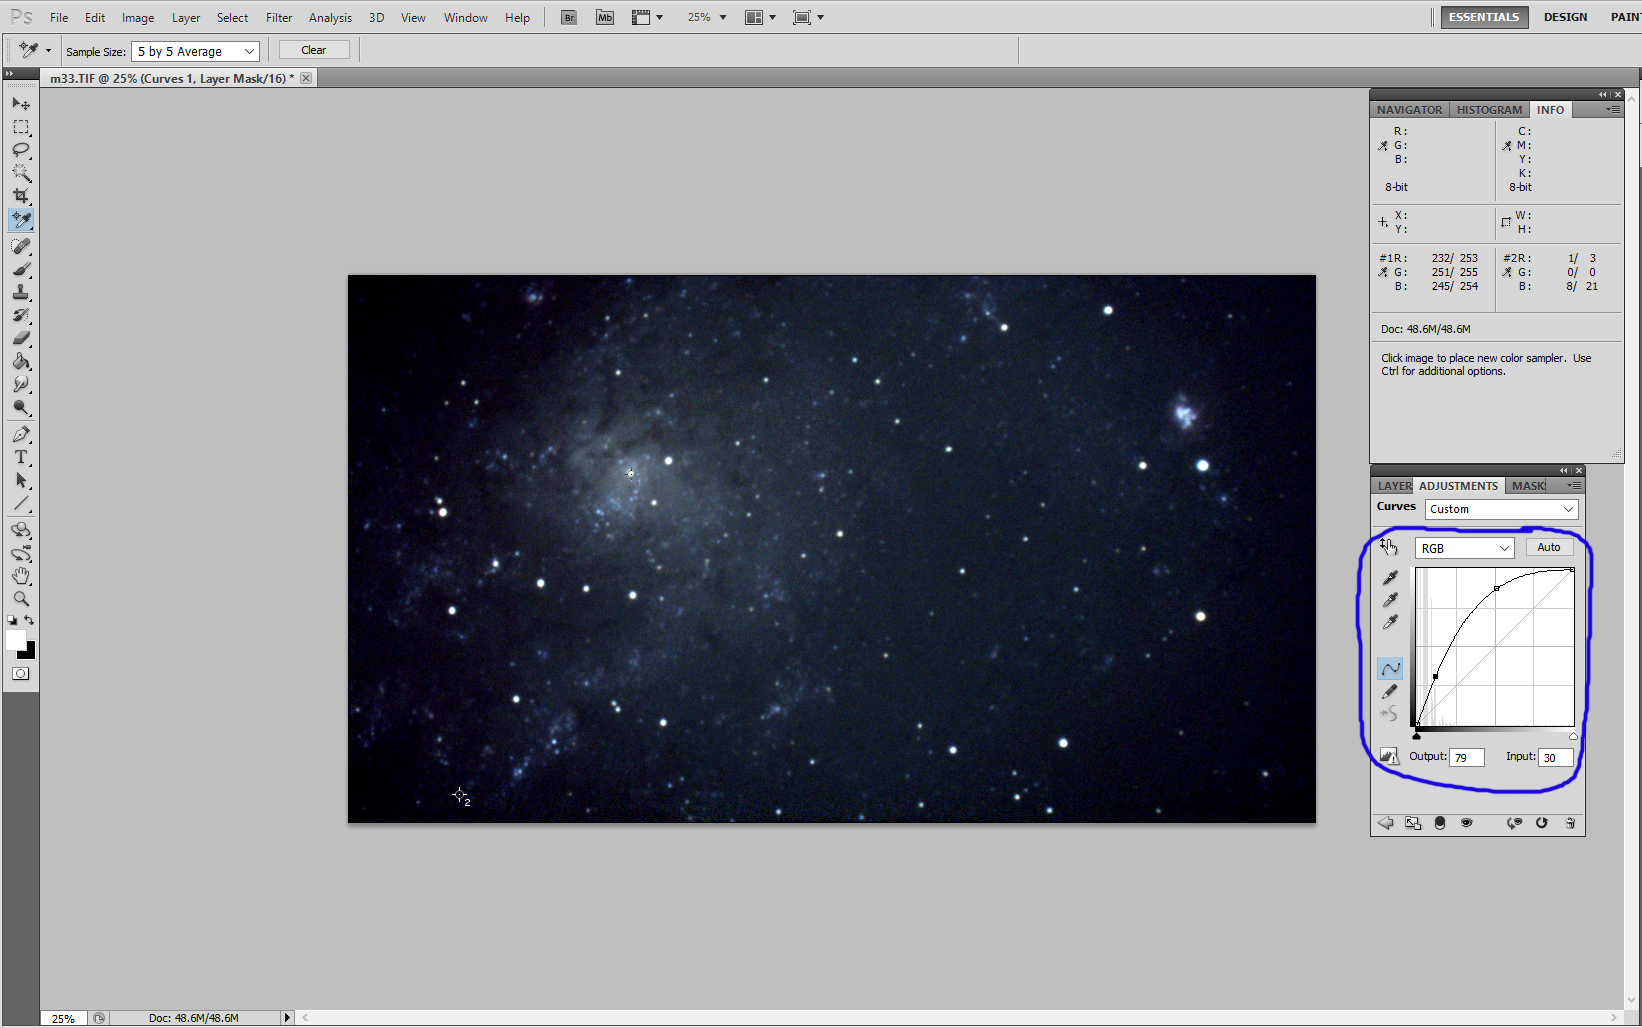1642x1028 pixels.
Task: Open the Sample Size dropdown
Action: point(195,51)
